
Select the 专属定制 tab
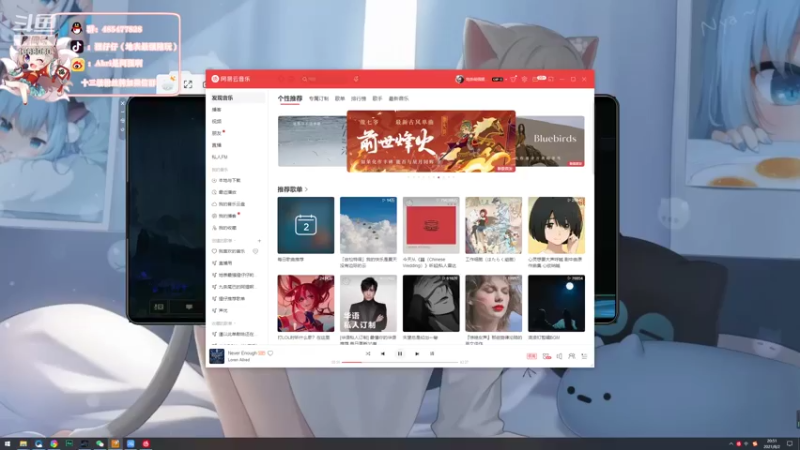pos(318,98)
